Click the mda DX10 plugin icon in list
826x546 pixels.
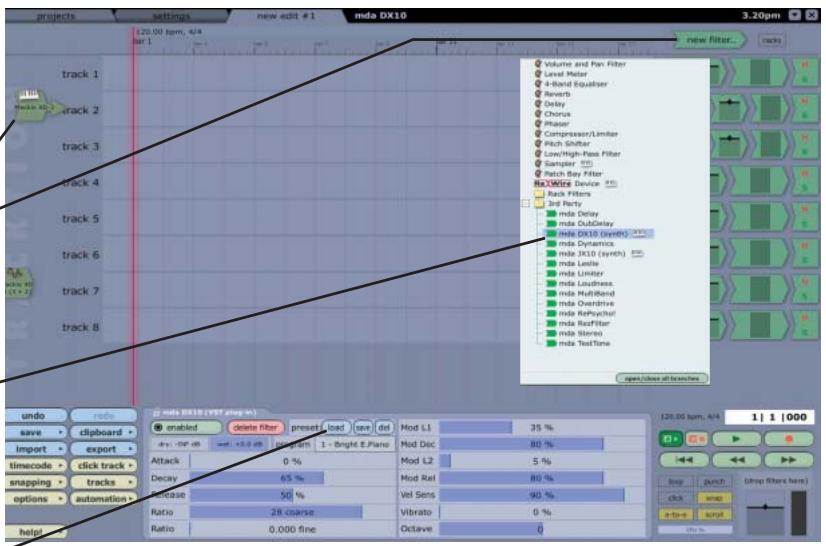[x=551, y=233]
